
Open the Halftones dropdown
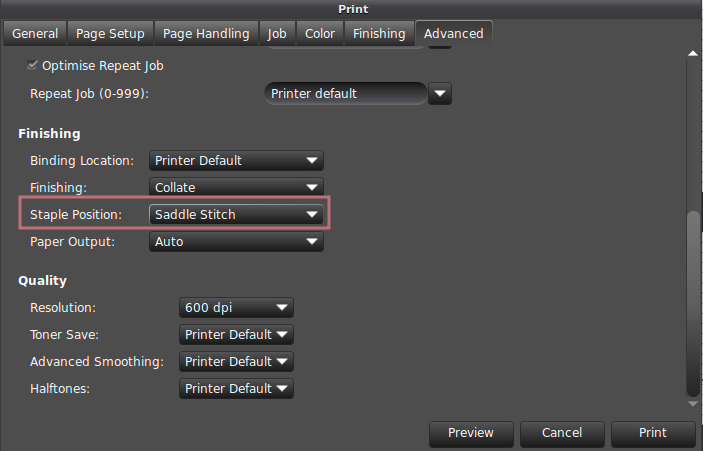coord(236,389)
